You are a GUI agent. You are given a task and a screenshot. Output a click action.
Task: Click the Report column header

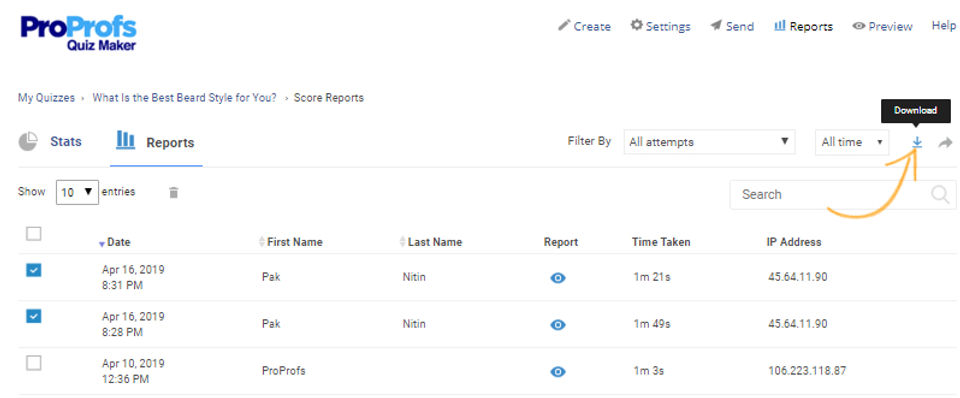pyautogui.click(x=561, y=242)
